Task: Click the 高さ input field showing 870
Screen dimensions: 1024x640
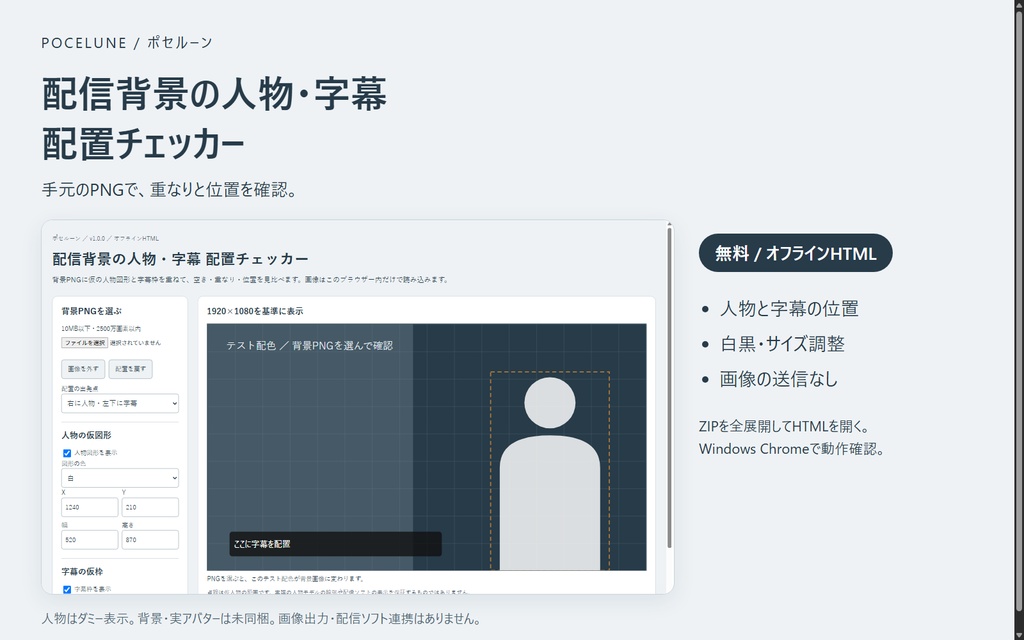Action: [150, 540]
